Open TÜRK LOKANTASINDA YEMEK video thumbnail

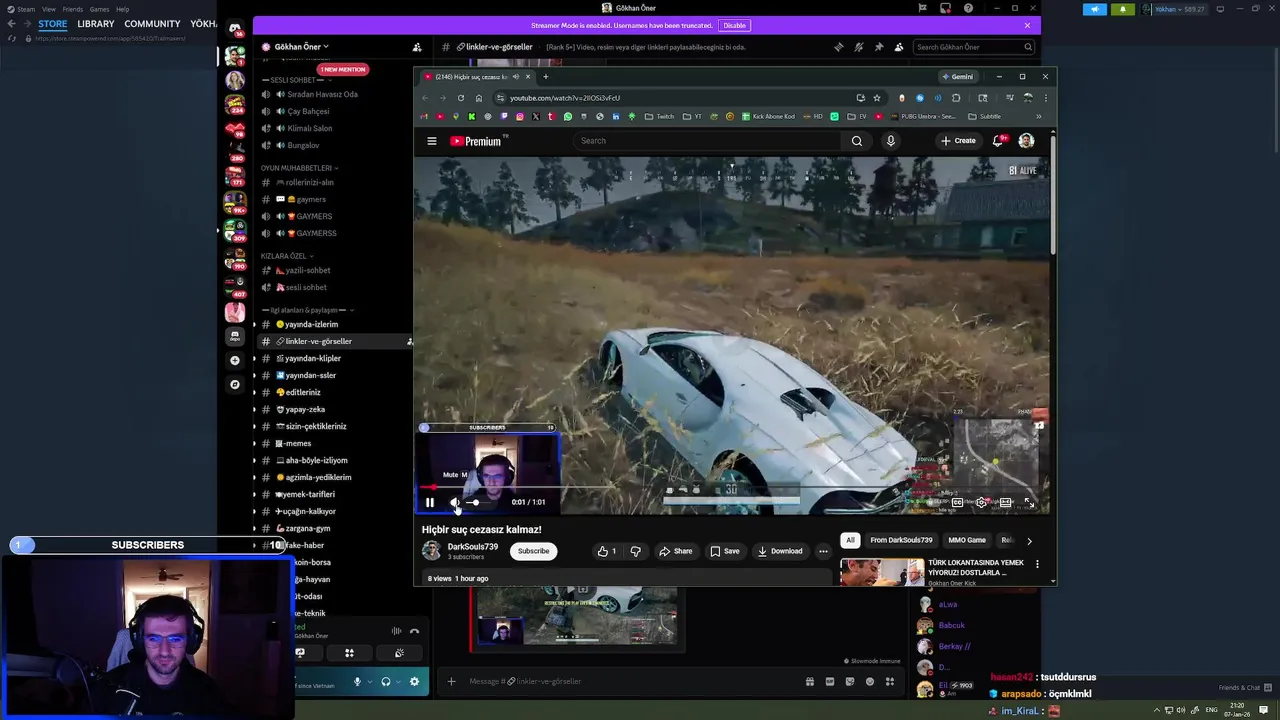tap(882, 571)
